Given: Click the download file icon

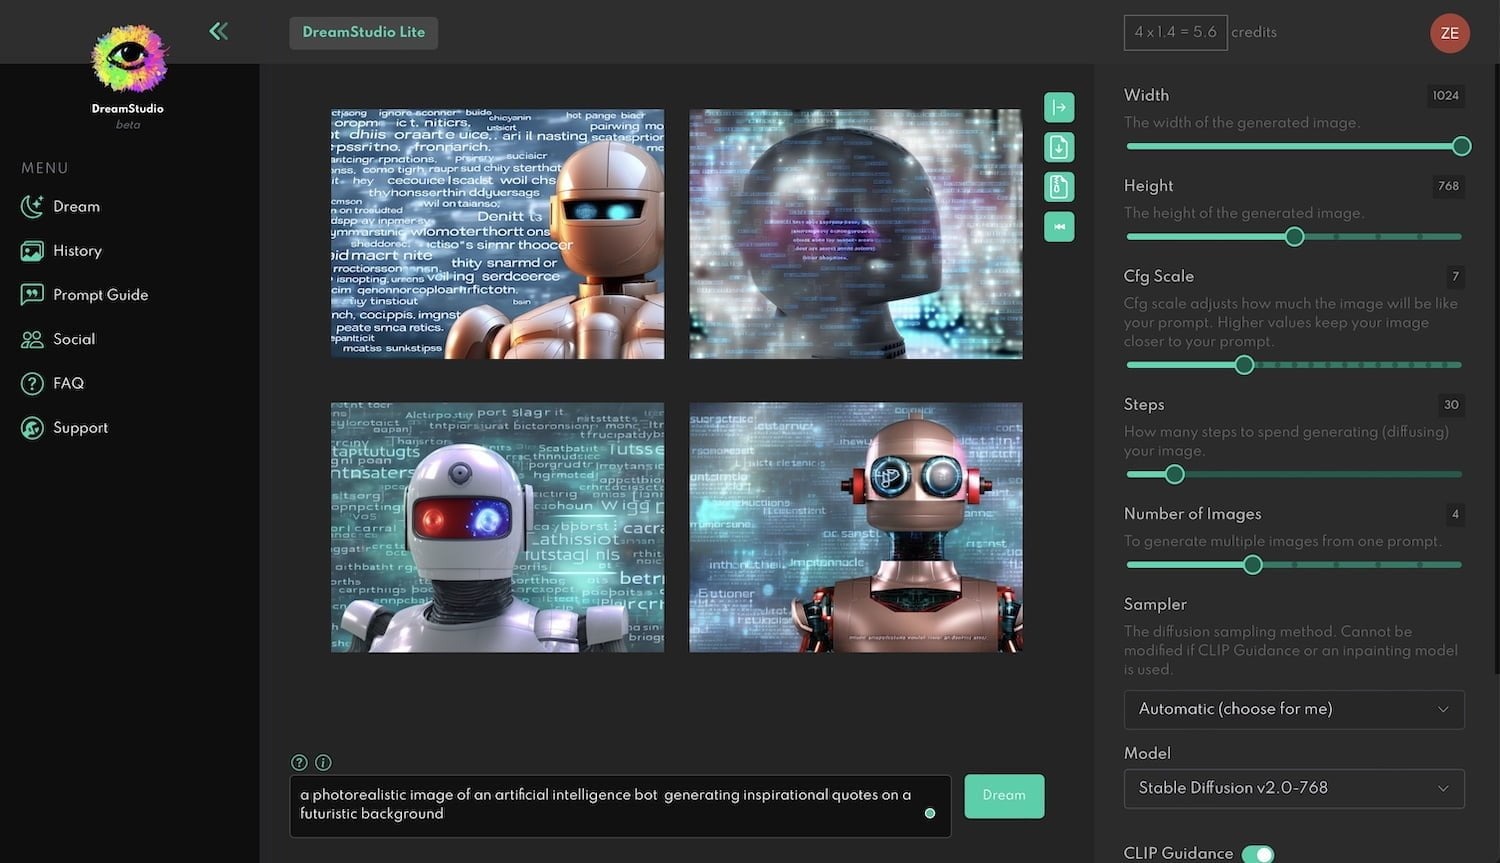Looking at the screenshot, I should pyautogui.click(x=1059, y=147).
